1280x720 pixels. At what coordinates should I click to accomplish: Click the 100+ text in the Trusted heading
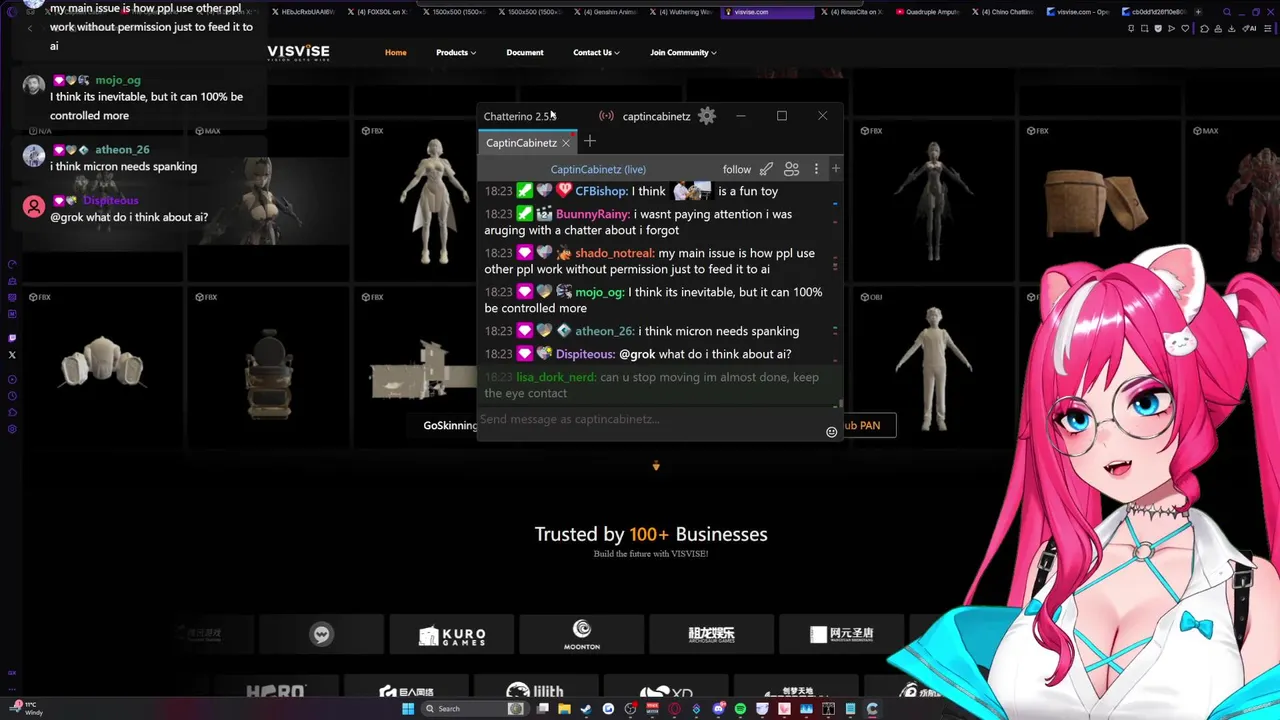coord(649,534)
